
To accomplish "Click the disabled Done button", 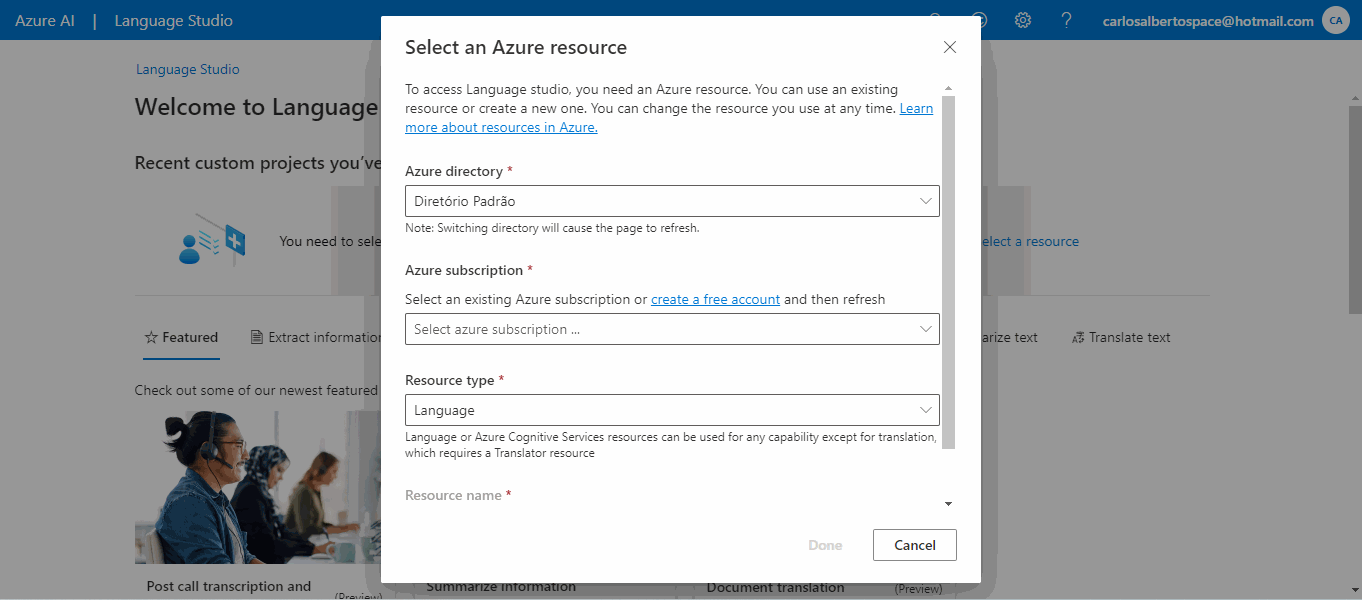I will pos(825,545).
